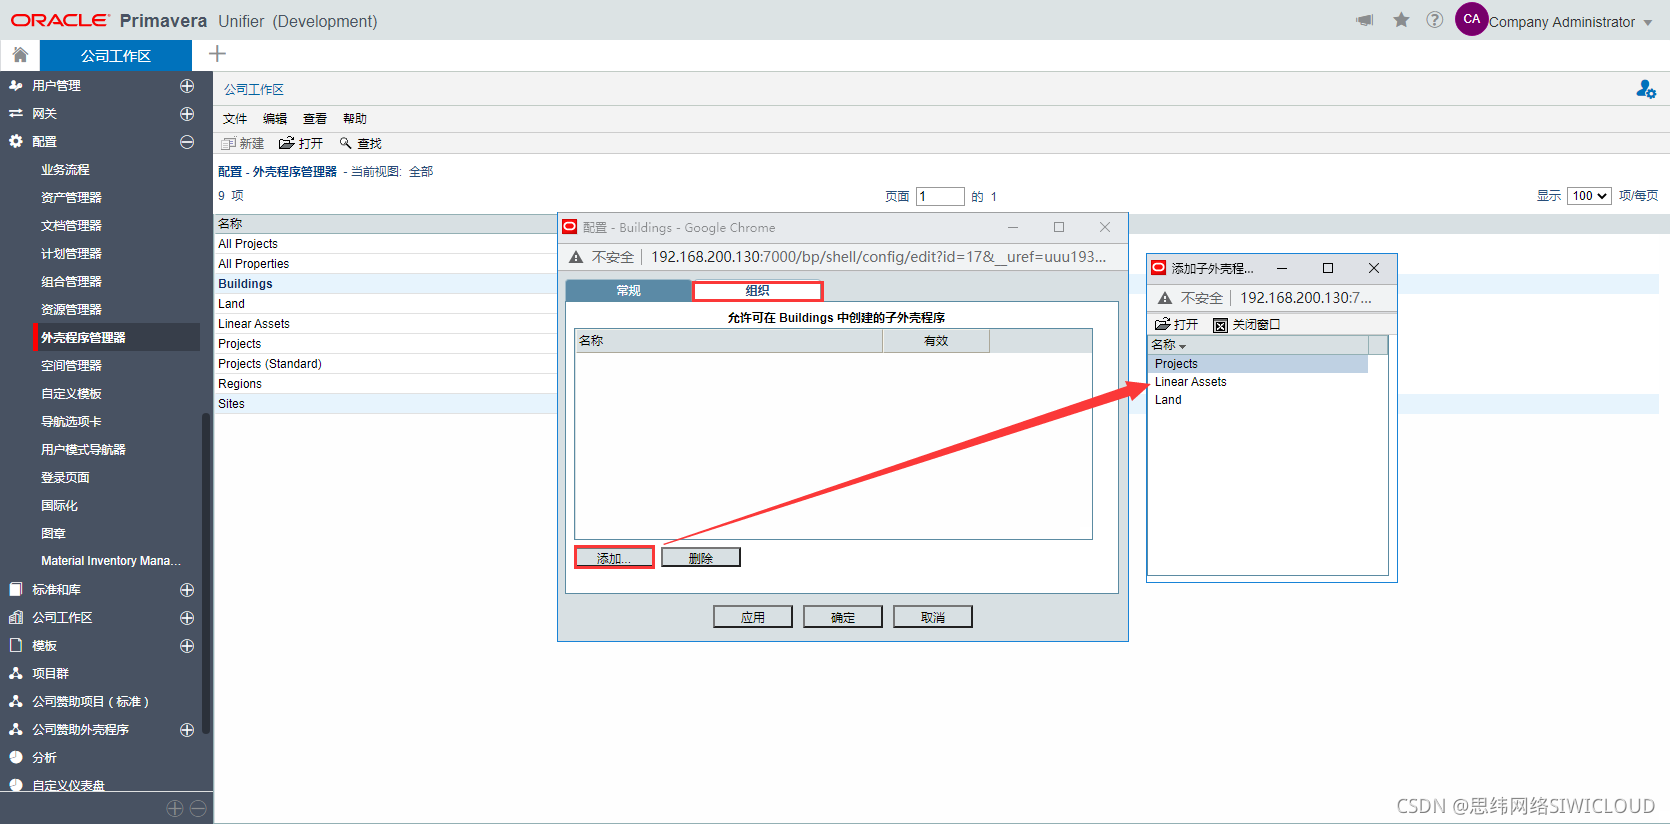Click the 取消 button
The height and width of the screenshot is (824, 1670).
(933, 617)
